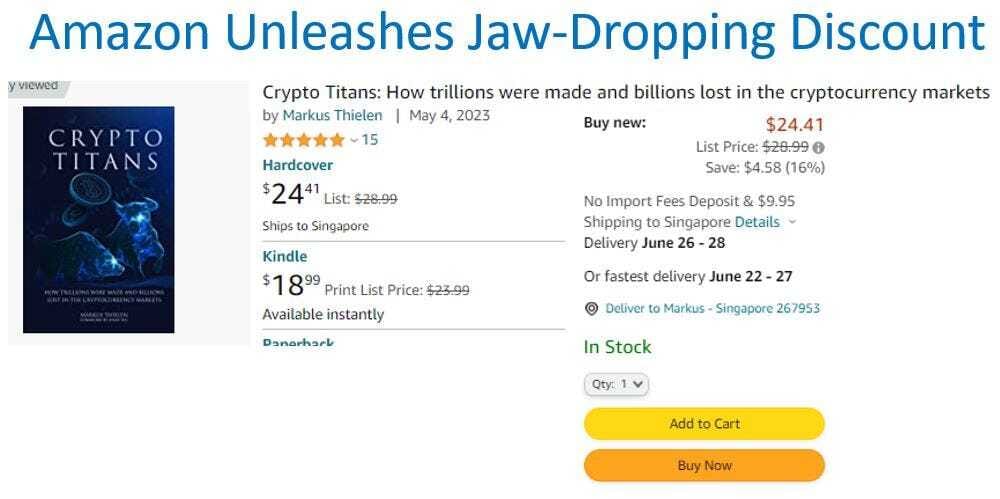Image resolution: width=1000 pixels, height=499 pixels.
Task: Click the Crypto Titans book cover image
Action: 98,220
